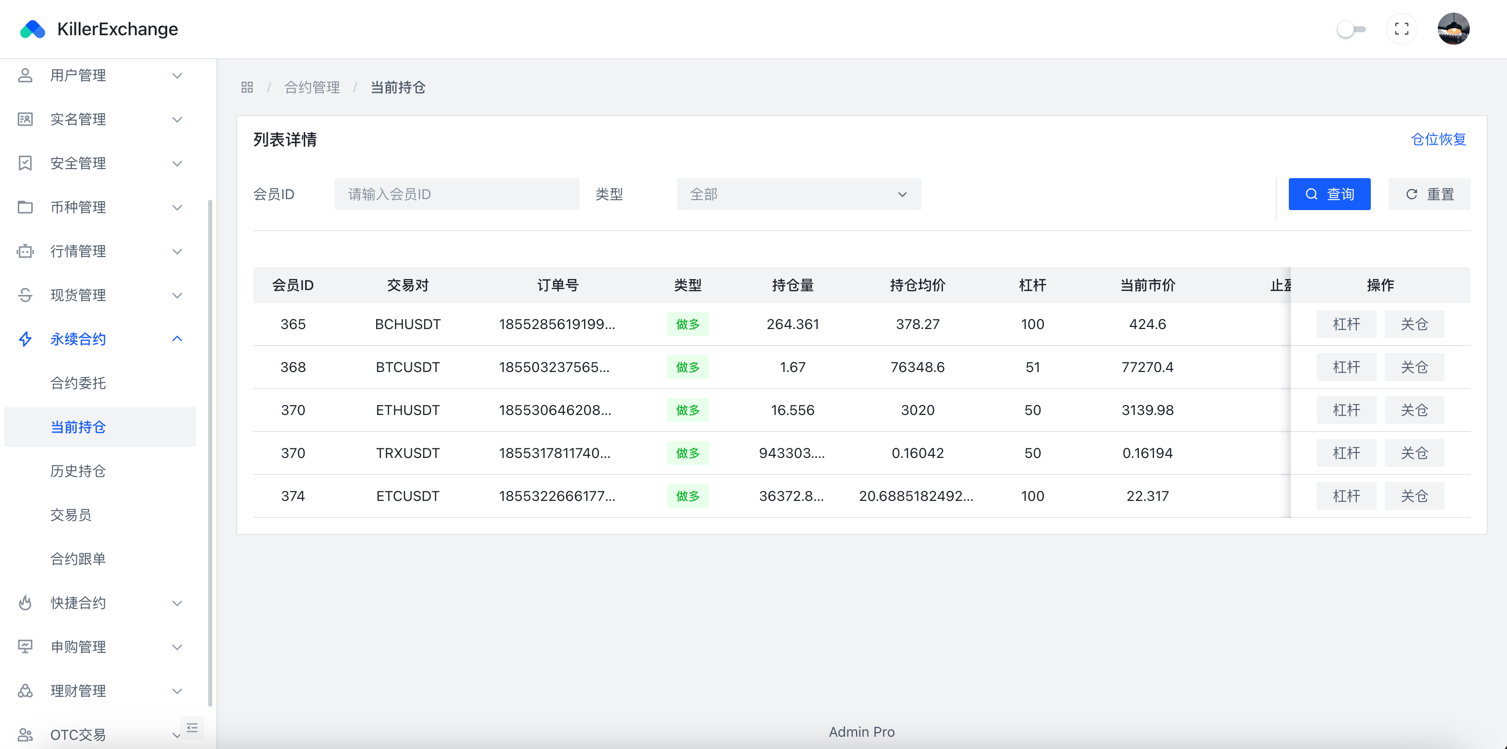Screen dimensions: 1507x749
Task: Click the 重置 reset button
Action: point(1429,194)
